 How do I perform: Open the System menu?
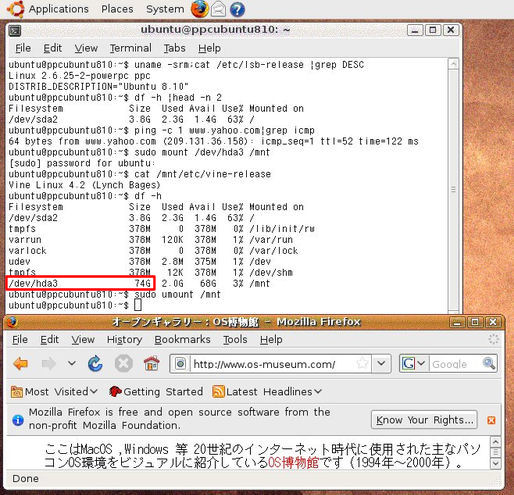tap(165, 9)
